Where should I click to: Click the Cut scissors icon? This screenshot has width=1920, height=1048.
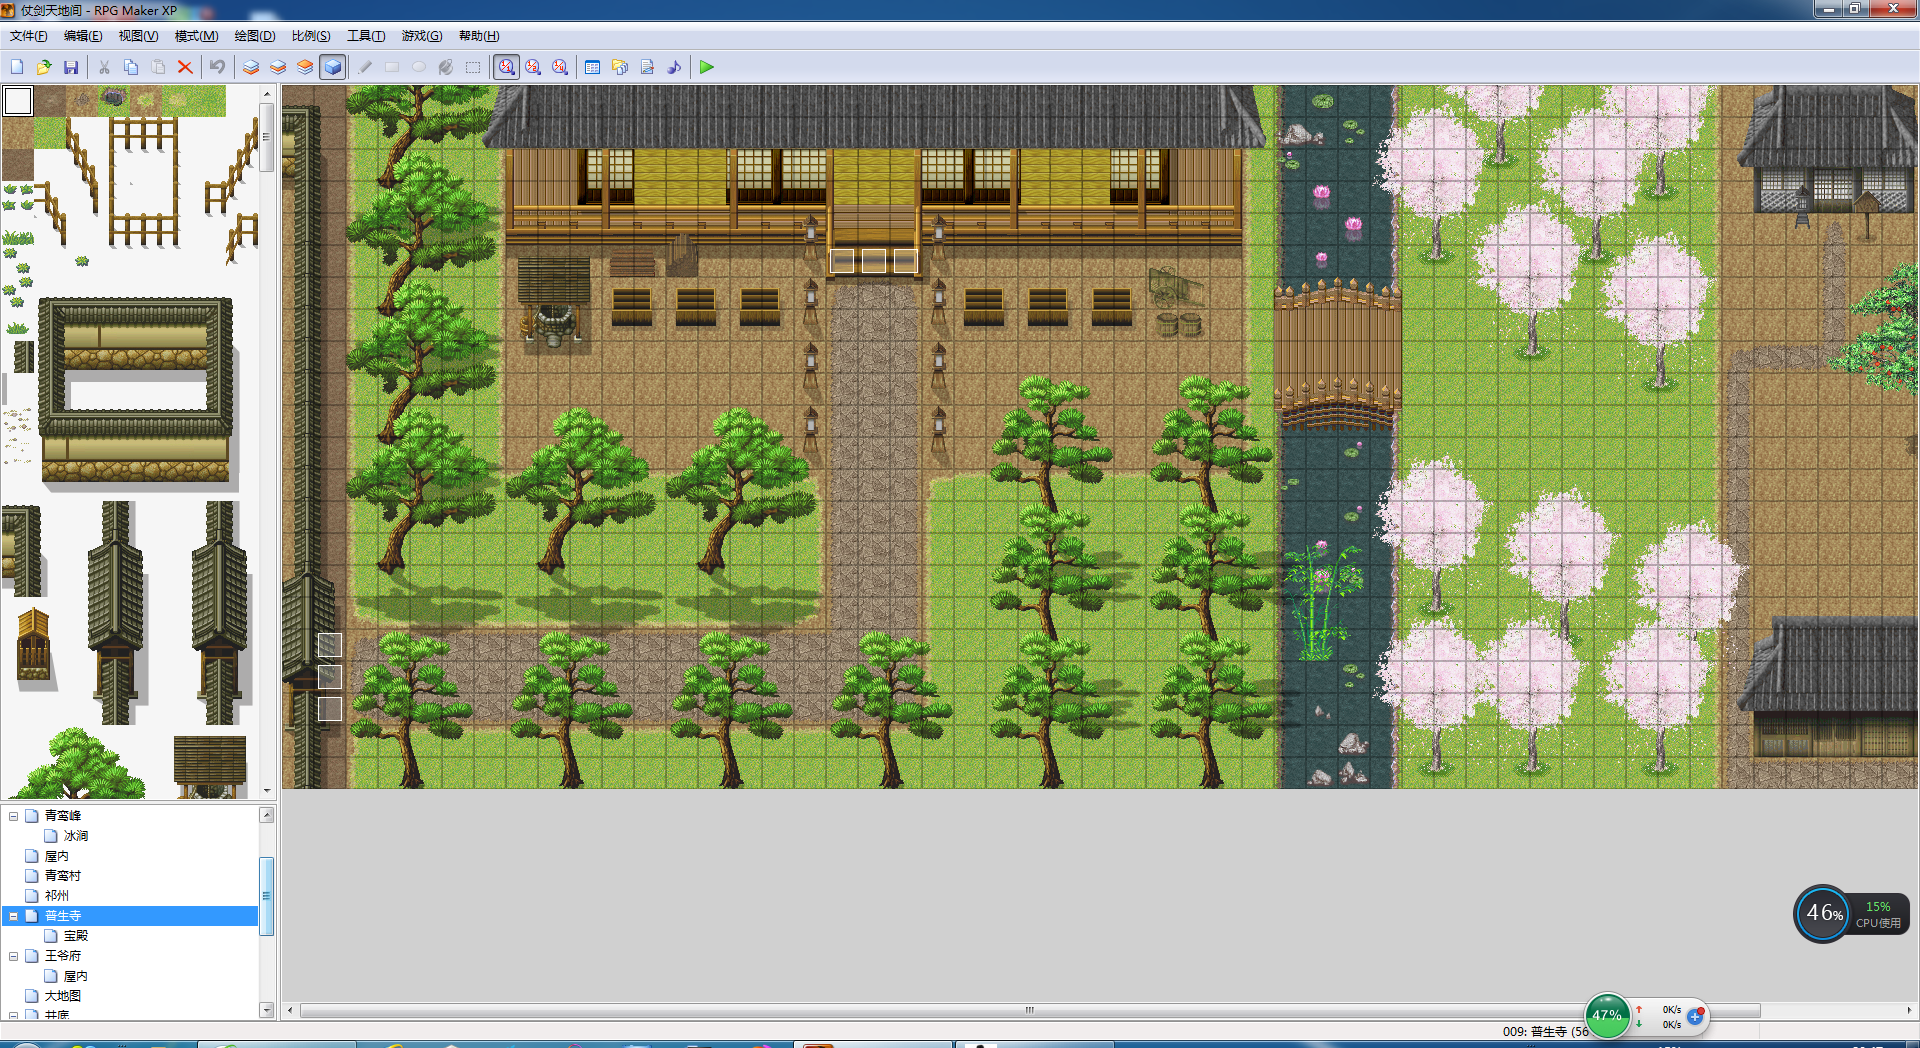point(104,67)
